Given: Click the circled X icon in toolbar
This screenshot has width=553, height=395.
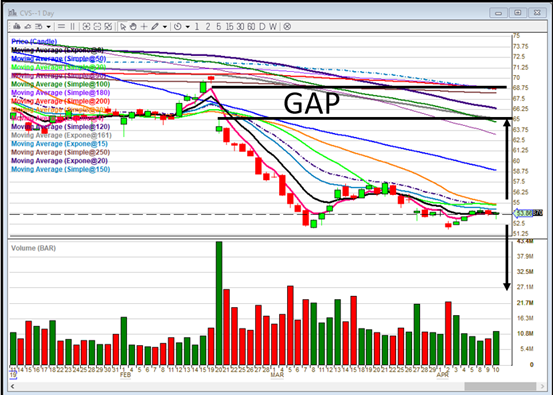Looking at the screenshot, I should point(287,26).
